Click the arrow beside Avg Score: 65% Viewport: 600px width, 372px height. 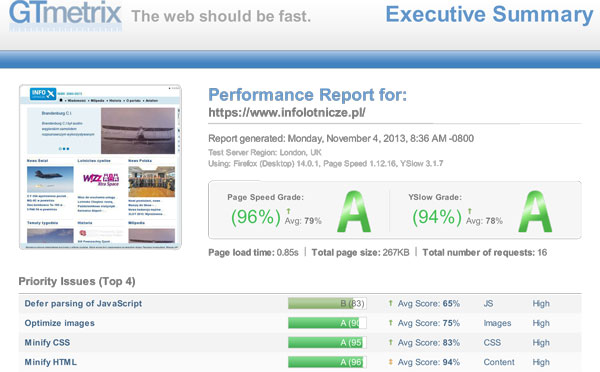point(390,303)
